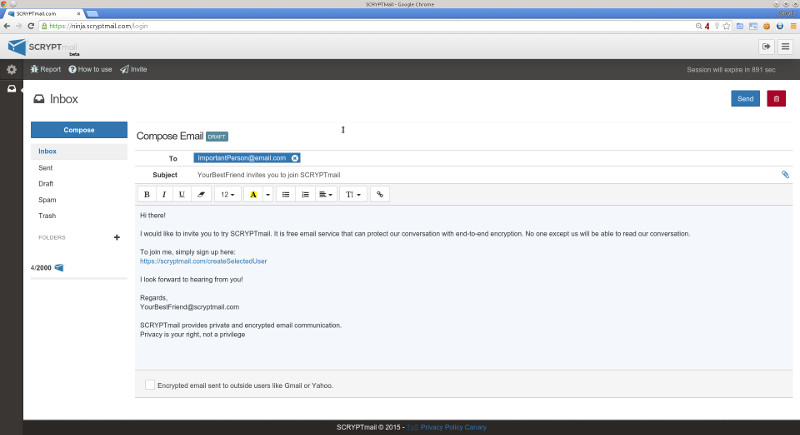
Task: Click the DRAFT label badge
Action: 217,137
